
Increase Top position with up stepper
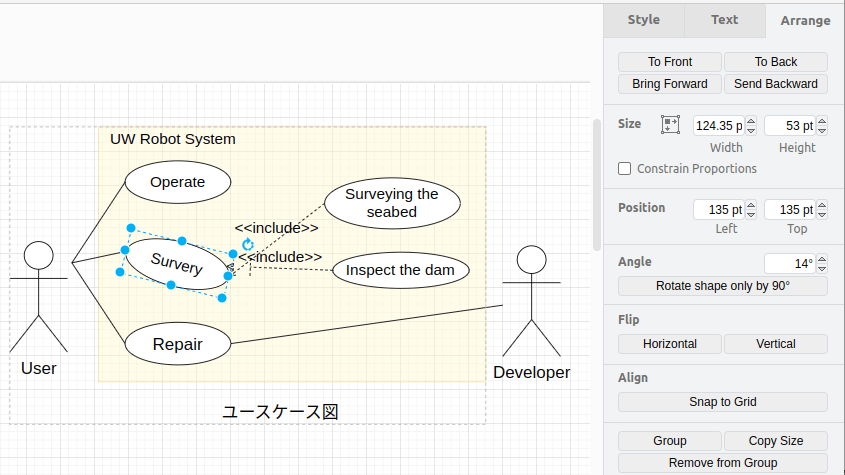[x=822, y=205]
